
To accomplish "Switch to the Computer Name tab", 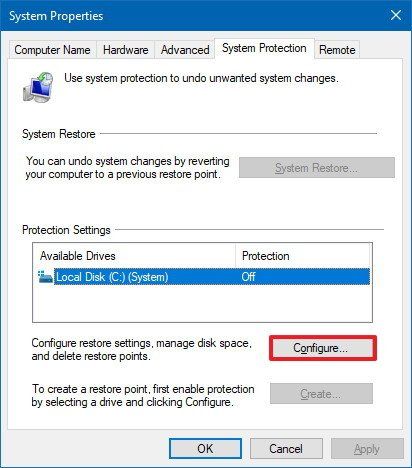I will click(x=52, y=50).
